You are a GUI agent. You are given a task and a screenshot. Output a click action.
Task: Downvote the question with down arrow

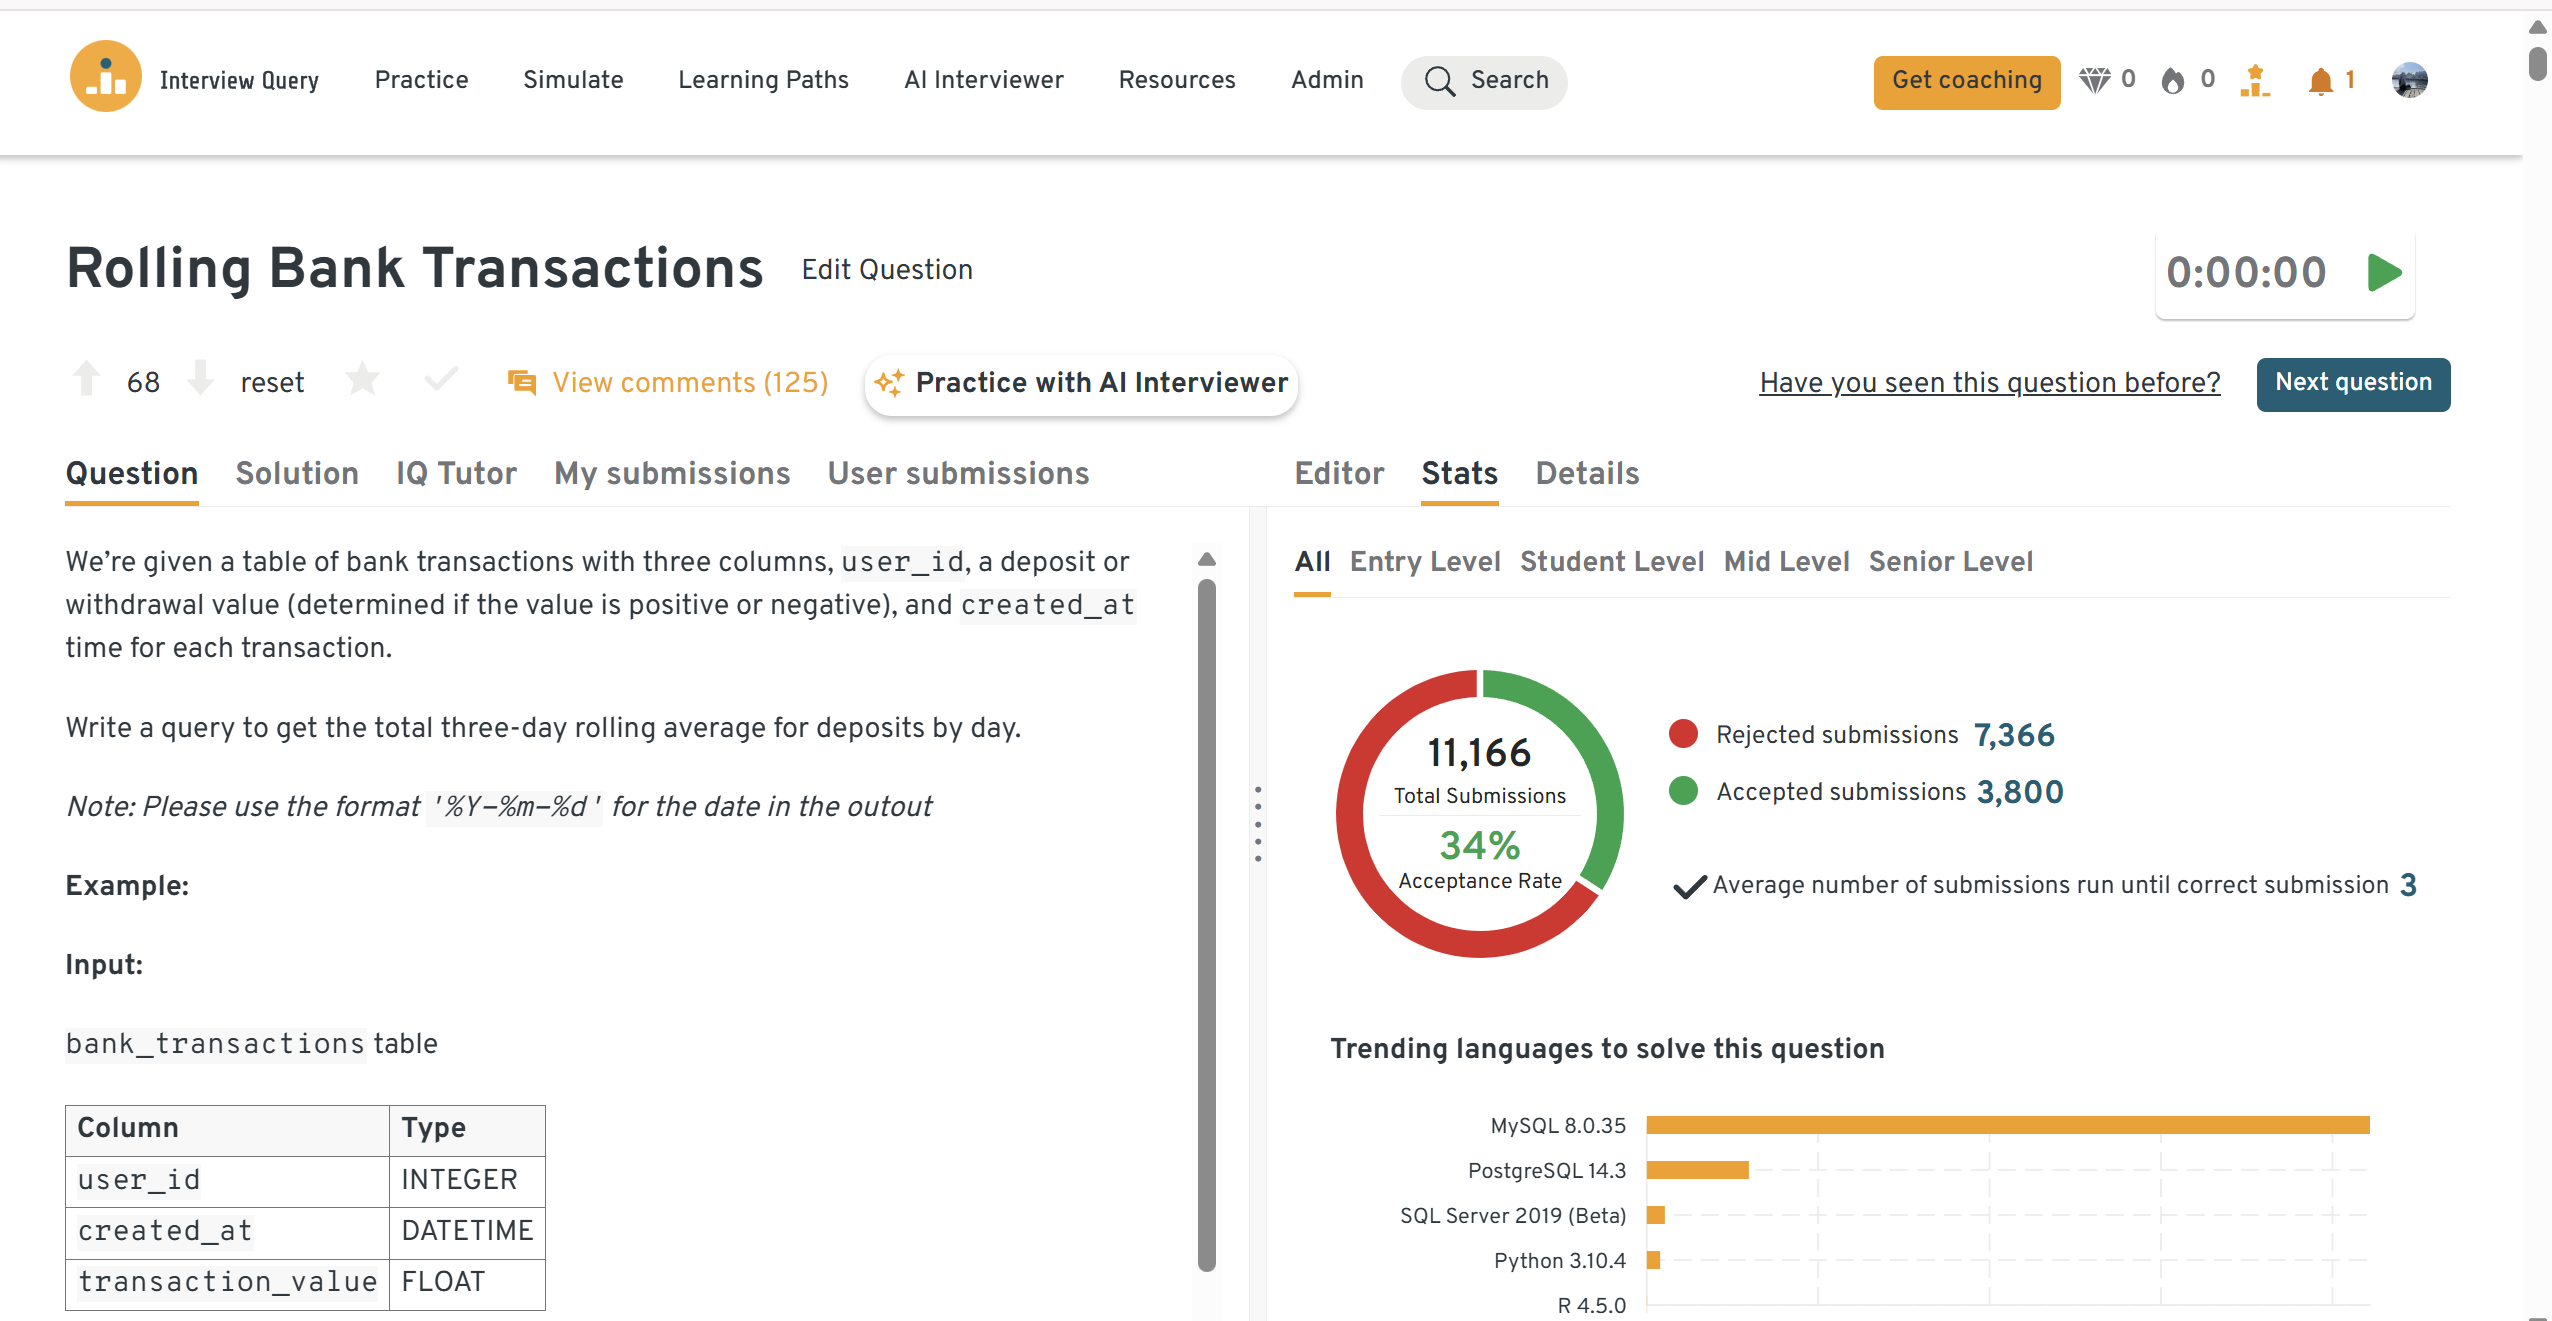click(x=201, y=379)
